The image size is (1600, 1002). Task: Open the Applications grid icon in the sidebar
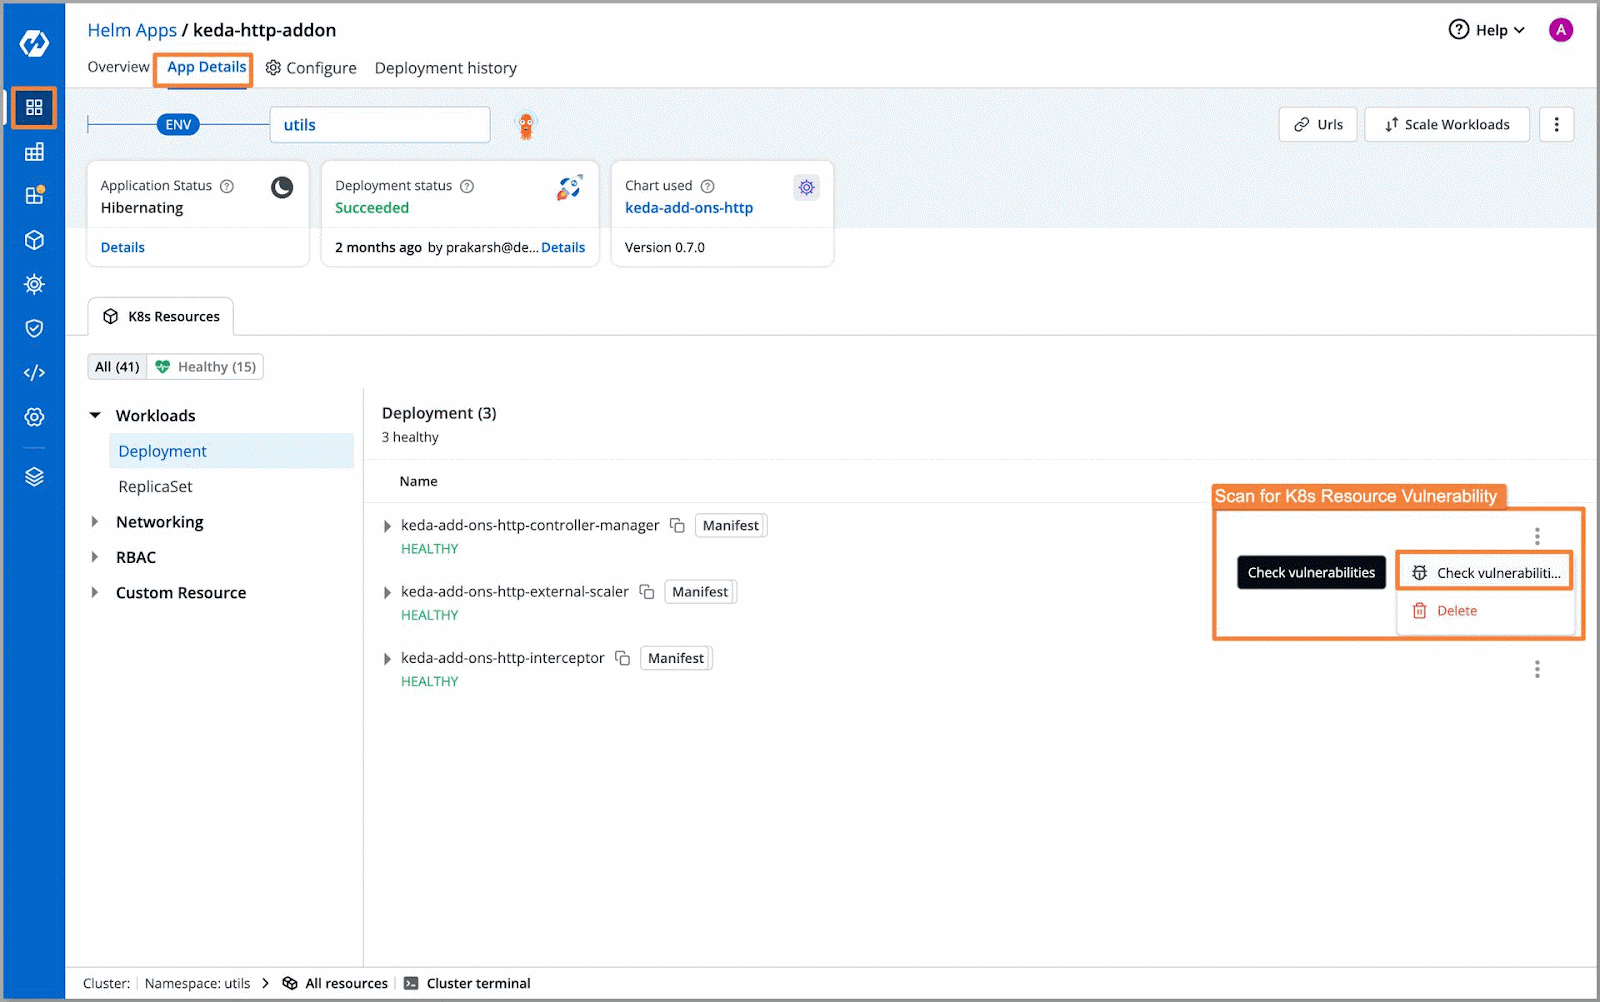pyautogui.click(x=34, y=107)
